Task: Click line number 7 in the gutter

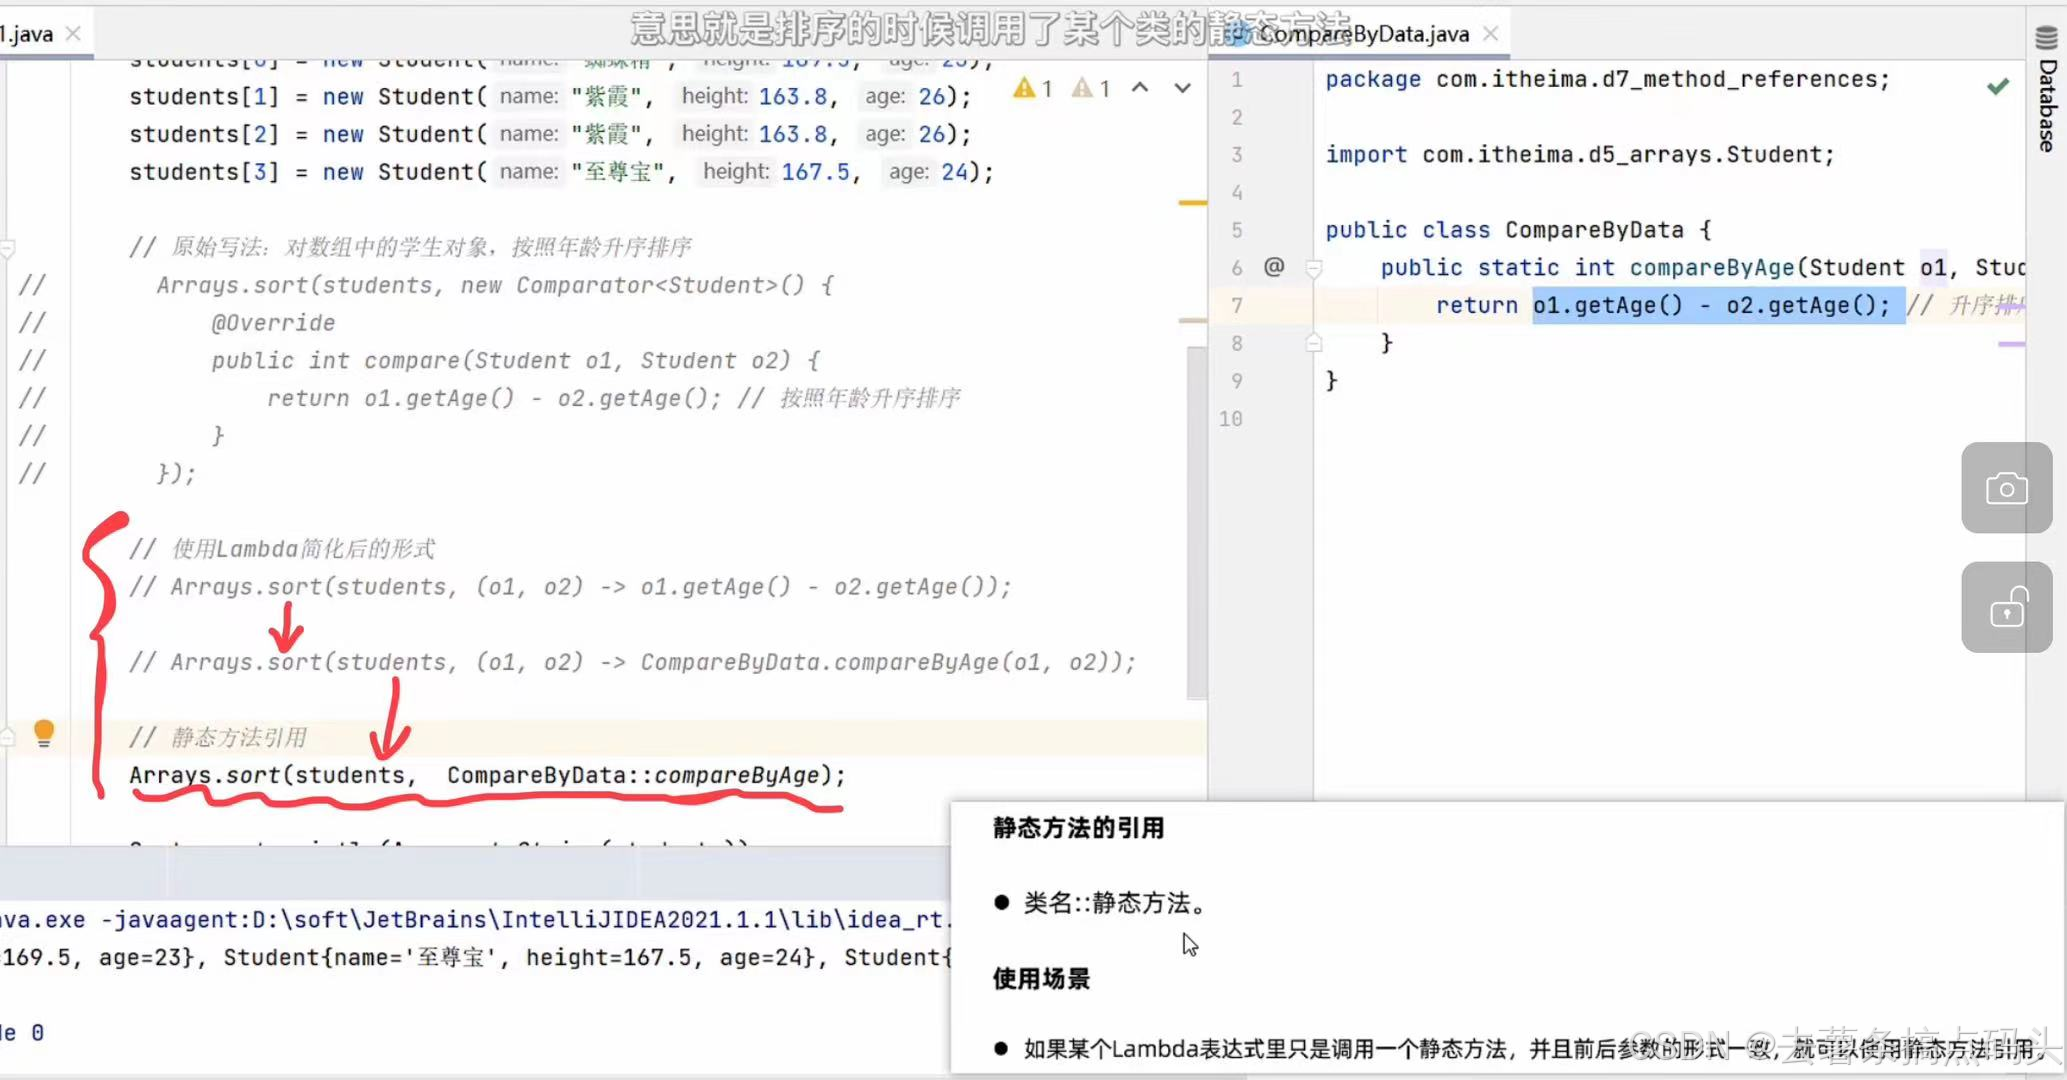Action: 1237,305
